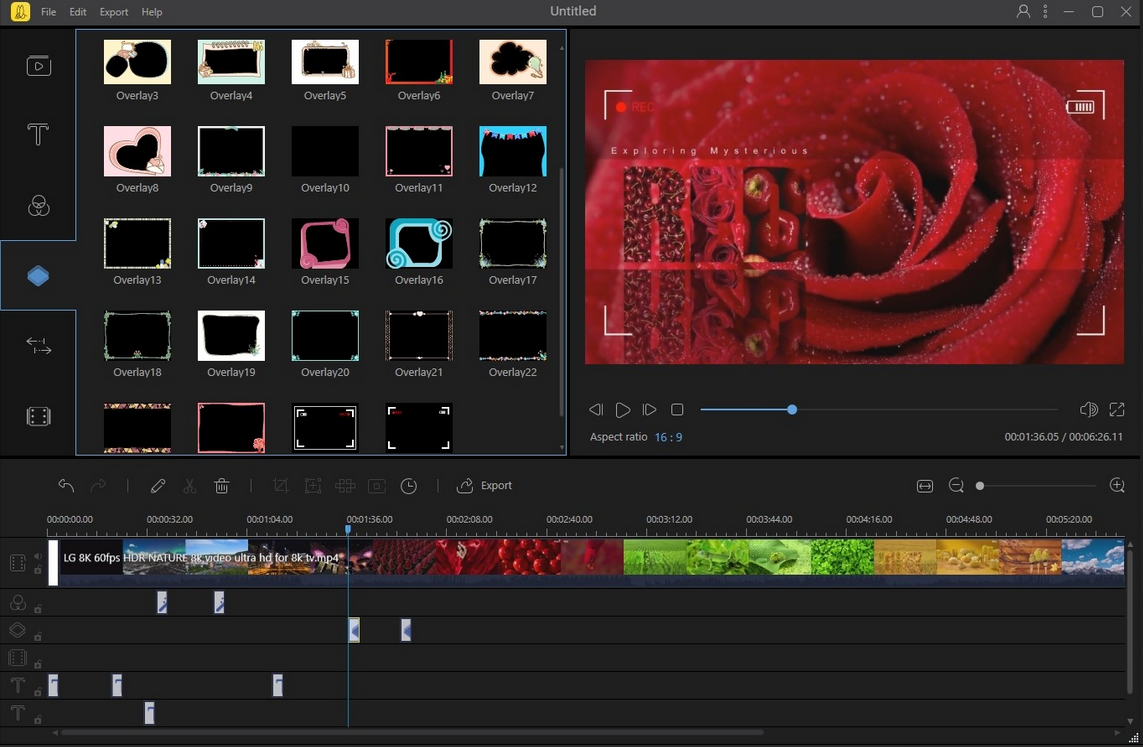Click the Export button in the toolbar
Screen dimensions: 1143x747
485,485
